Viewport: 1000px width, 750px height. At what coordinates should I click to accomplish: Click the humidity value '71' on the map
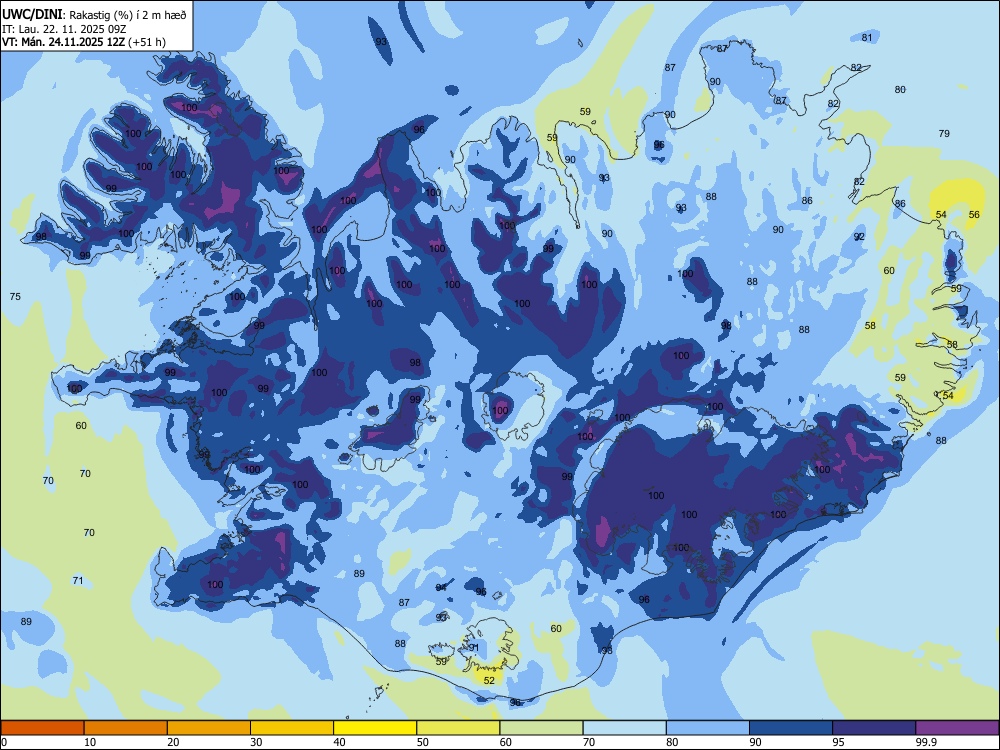click(x=78, y=580)
